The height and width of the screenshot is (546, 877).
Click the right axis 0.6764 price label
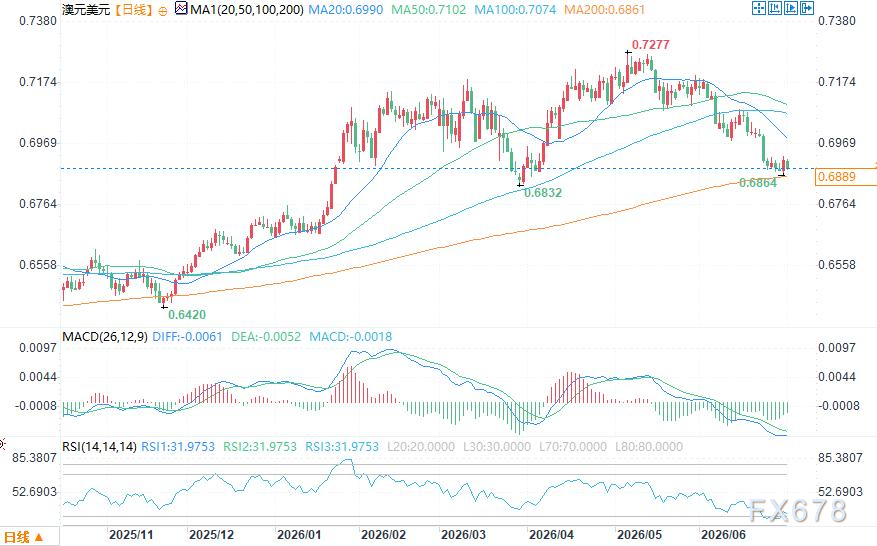click(x=837, y=204)
